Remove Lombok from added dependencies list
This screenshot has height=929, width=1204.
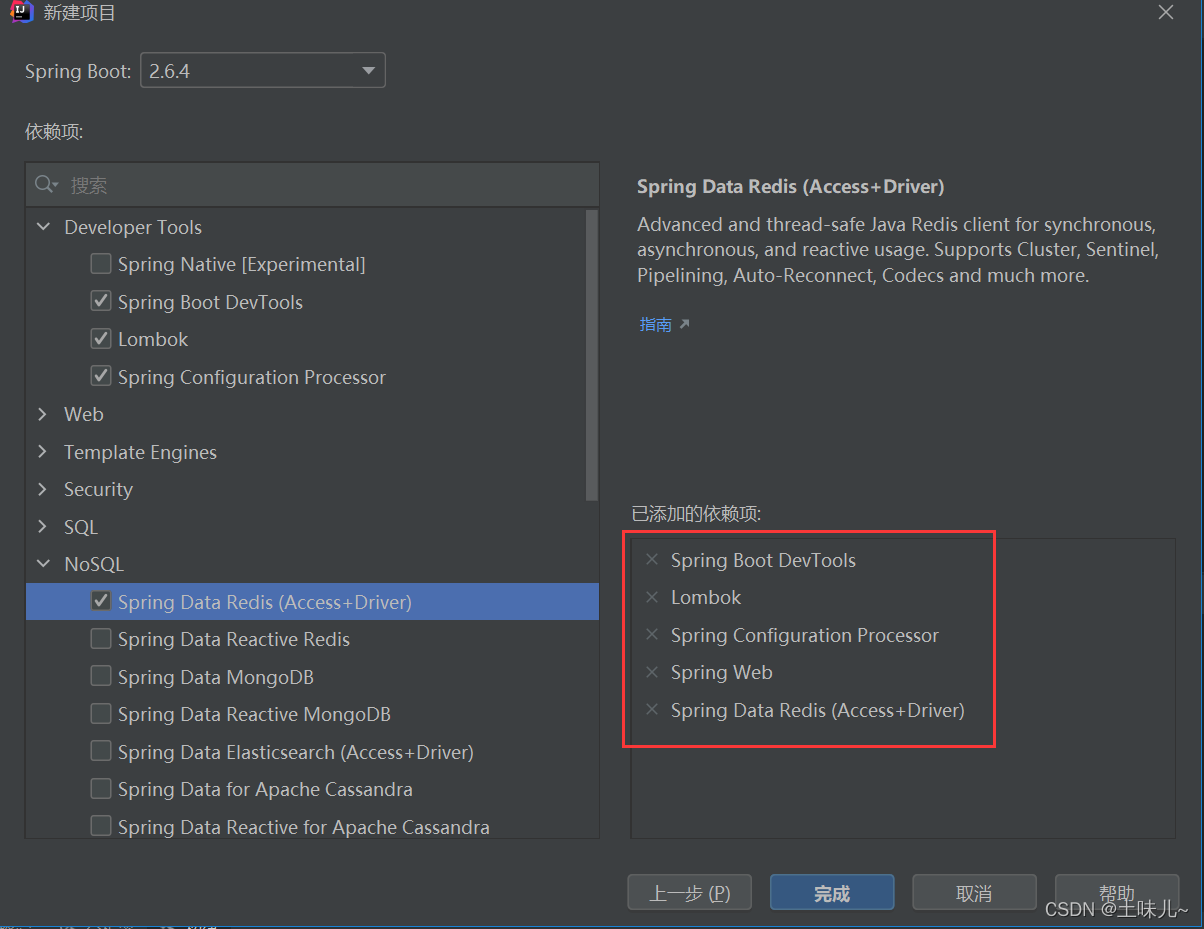coord(652,597)
